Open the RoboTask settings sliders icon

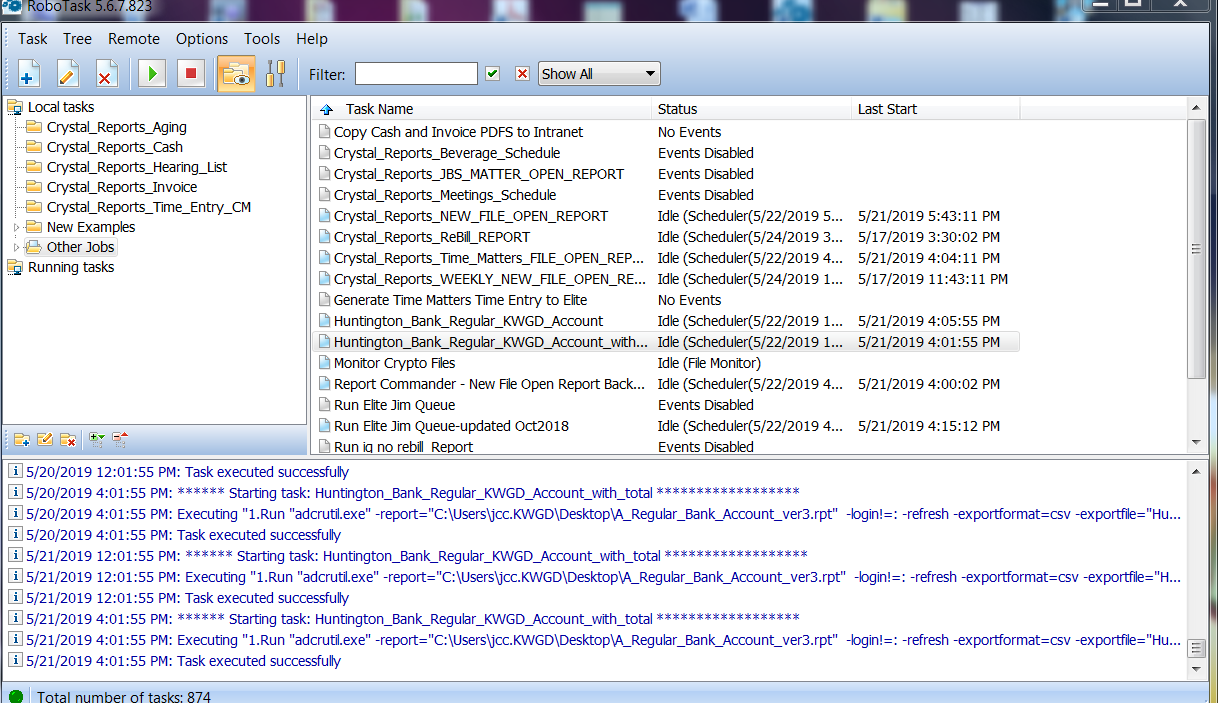275,74
